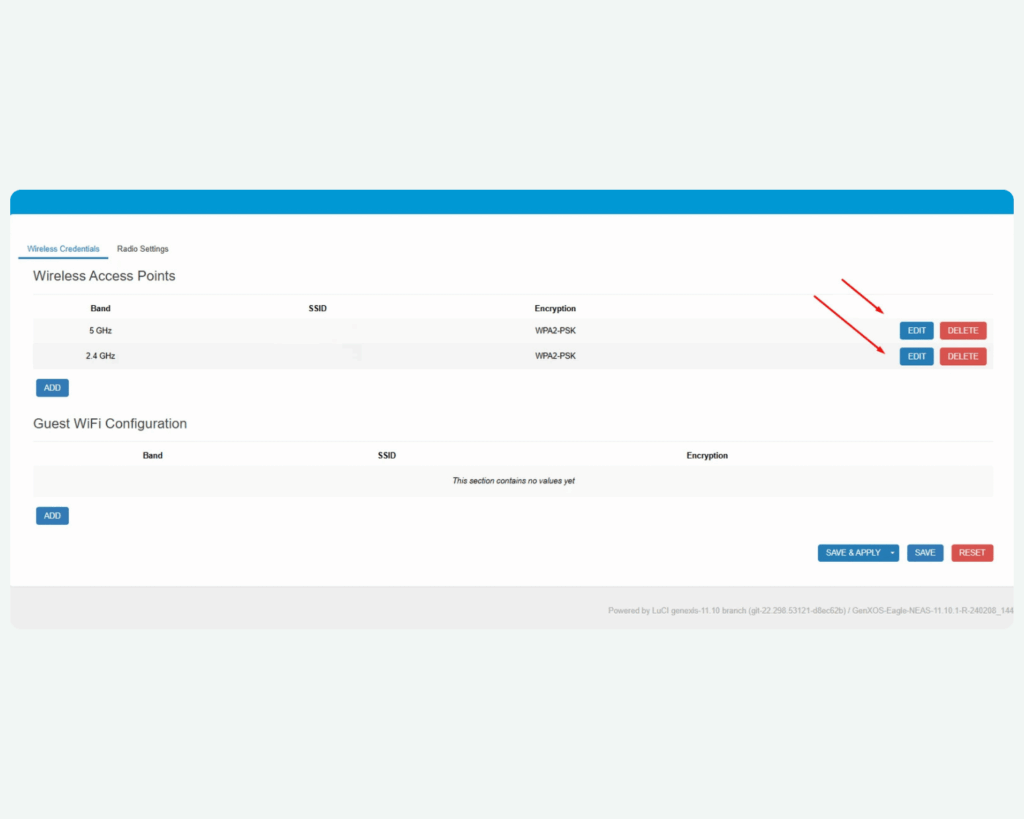
Task: Delete the 2.4 GHz access point
Action: 963,357
